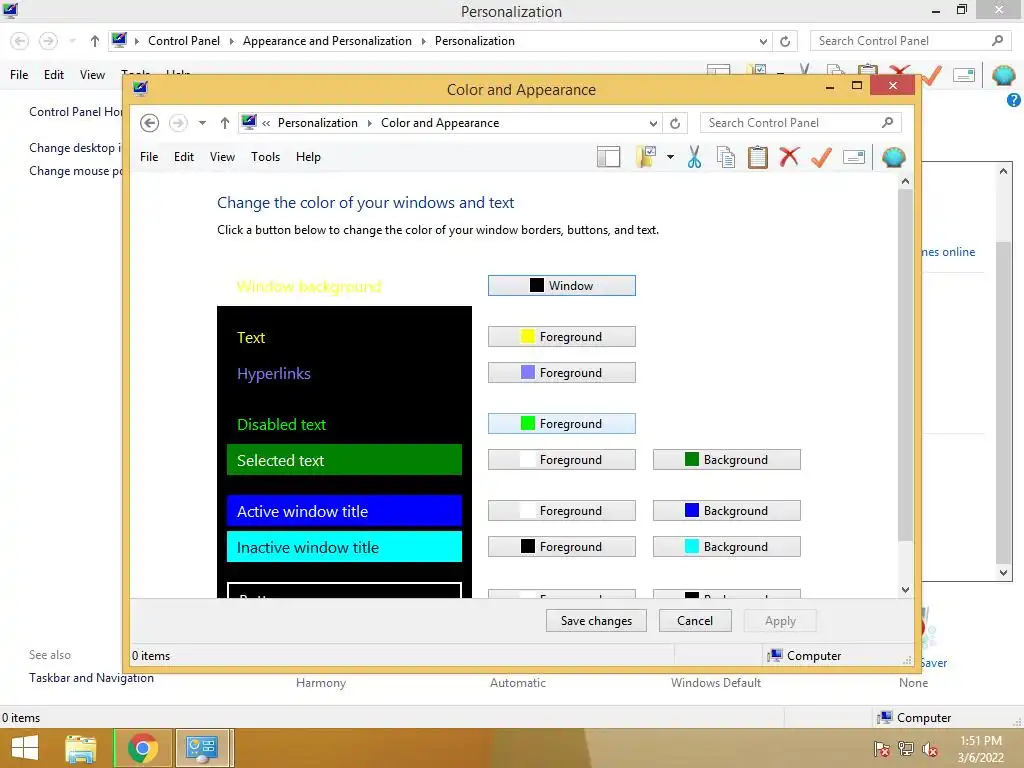Click Personalization in Color and Appearance breadcrumb
The height and width of the screenshot is (768, 1024).
tap(317, 123)
